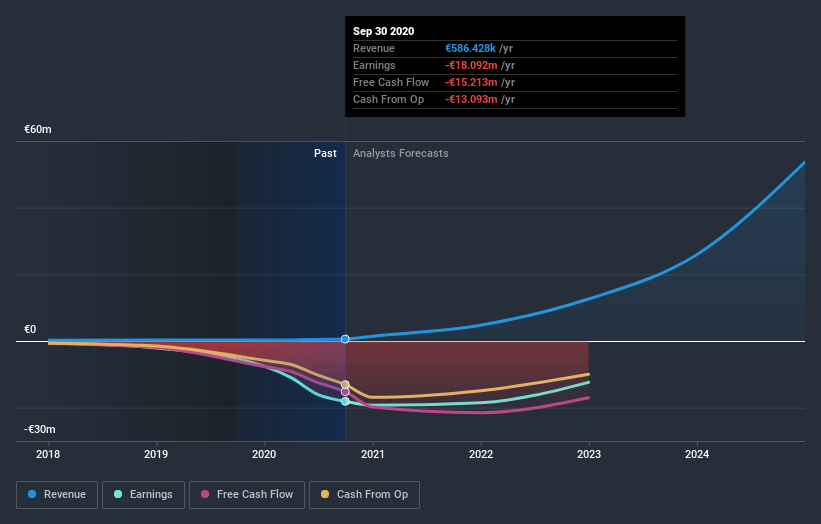Click the 2022 x-axis label

(x=481, y=454)
